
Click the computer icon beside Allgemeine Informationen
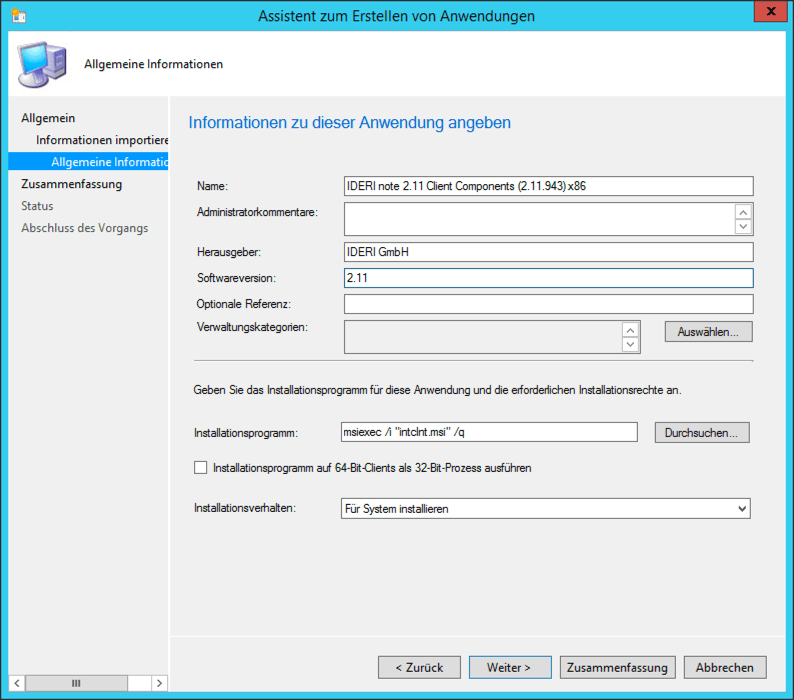tap(42, 64)
